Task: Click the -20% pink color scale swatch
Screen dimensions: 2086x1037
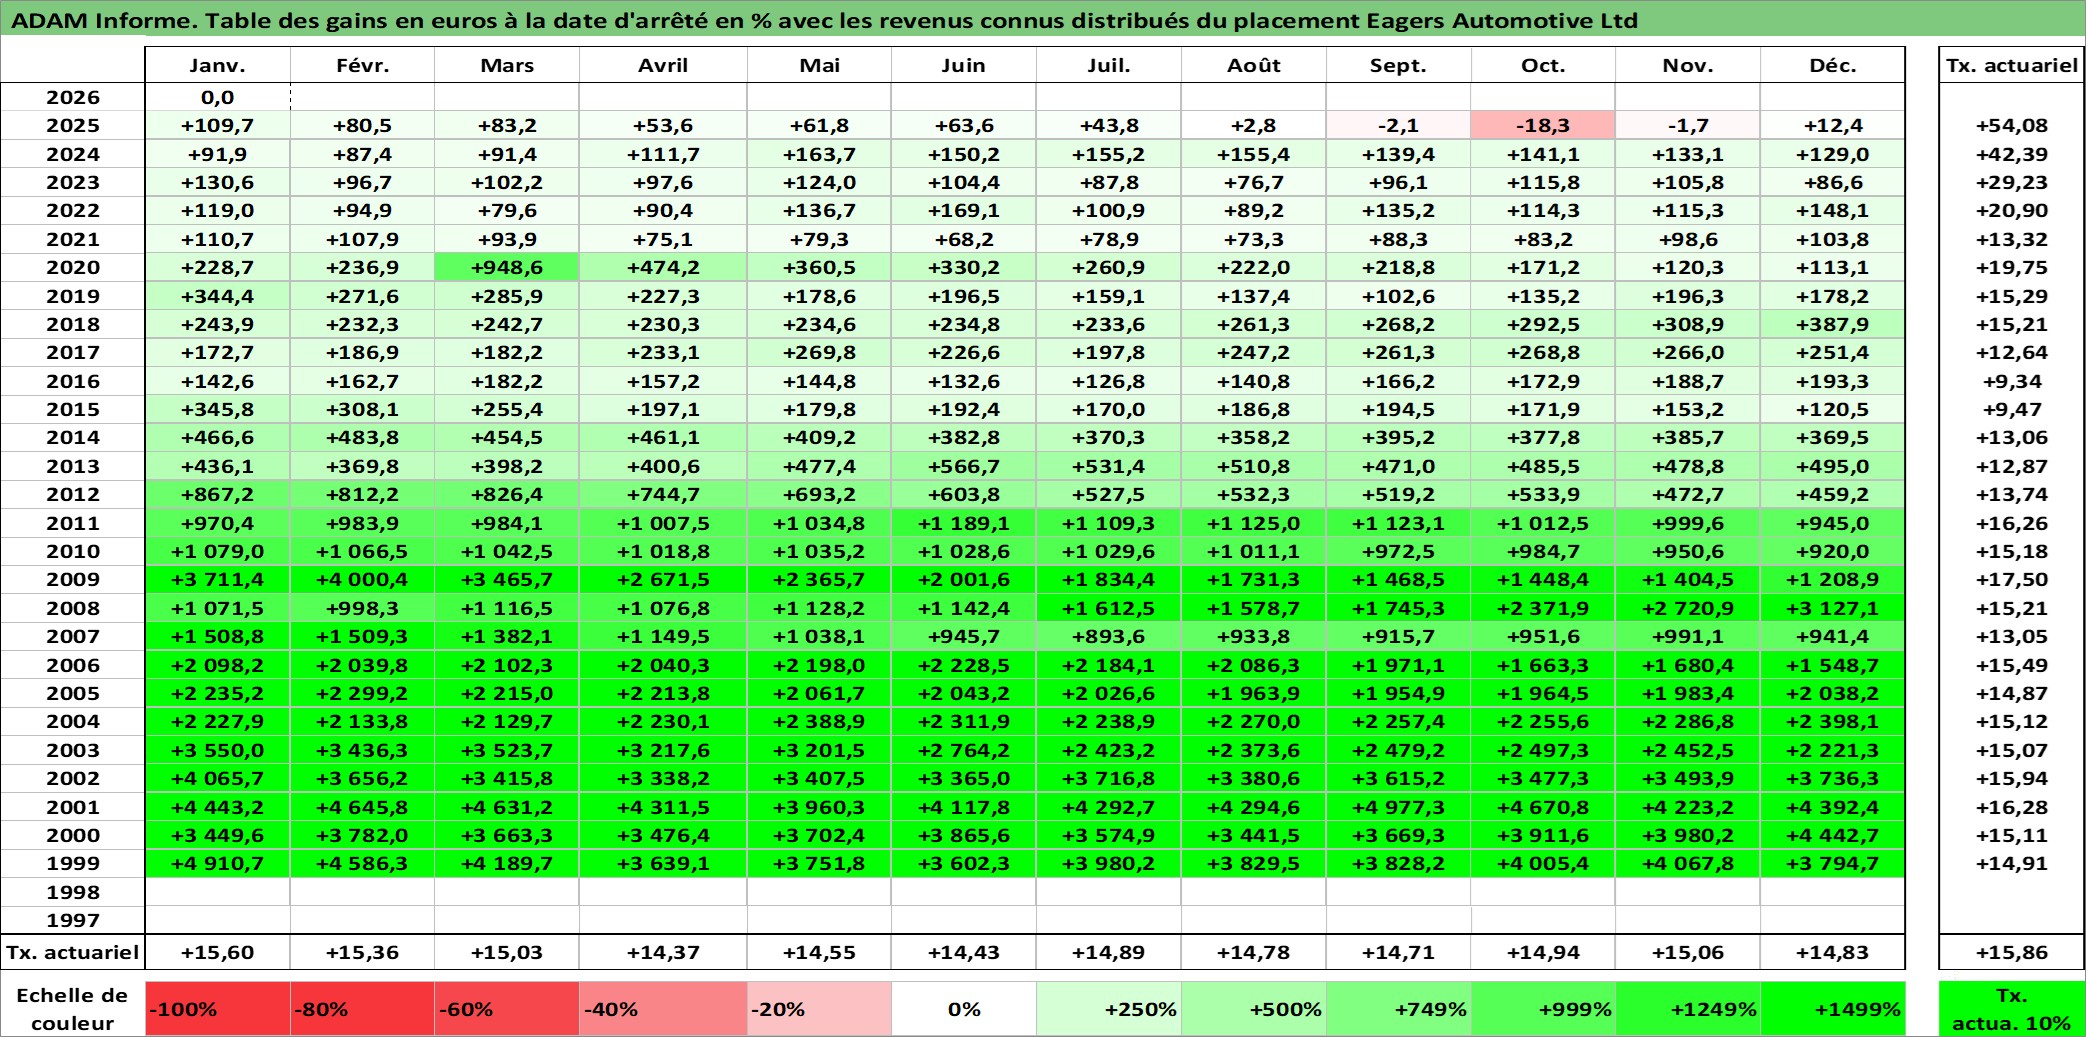Action: [819, 1009]
